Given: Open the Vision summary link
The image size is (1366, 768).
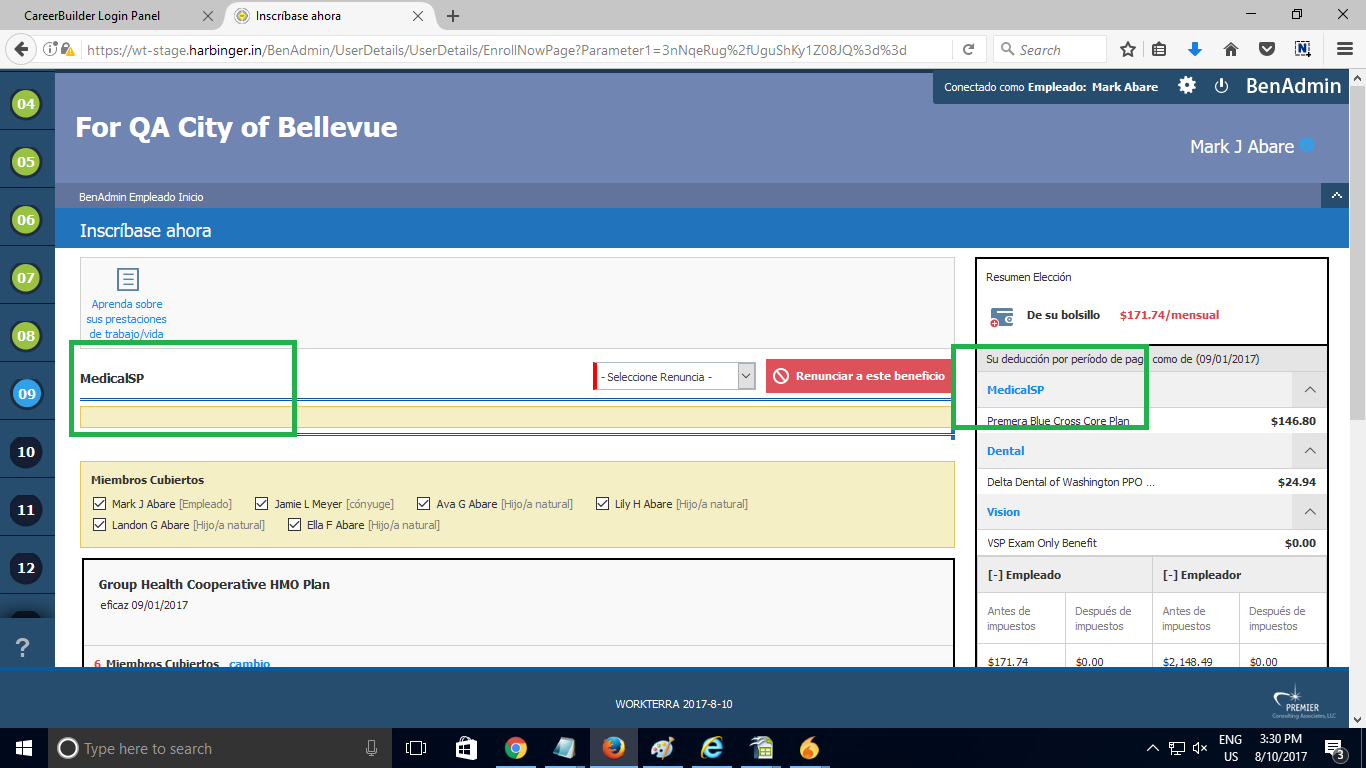Looking at the screenshot, I should tap(1003, 512).
